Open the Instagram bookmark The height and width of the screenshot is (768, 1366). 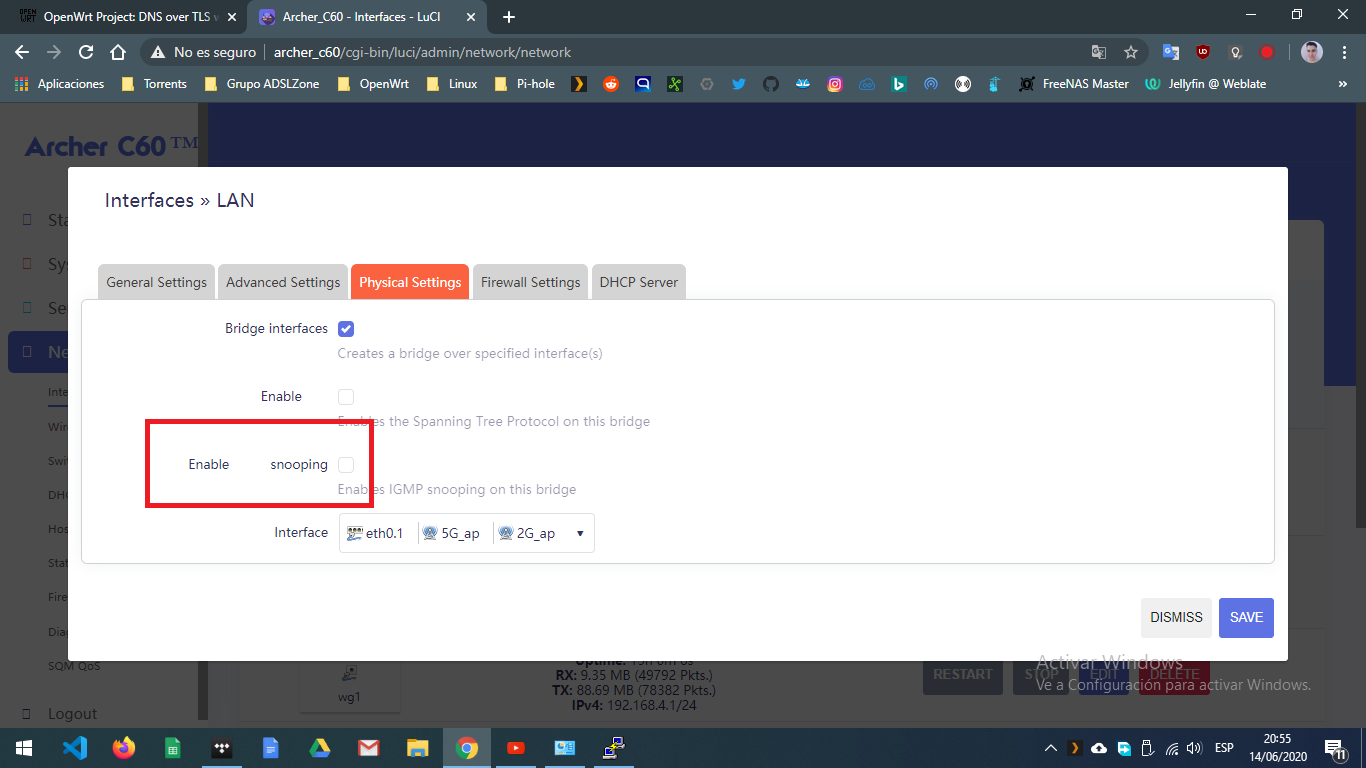[x=834, y=84]
